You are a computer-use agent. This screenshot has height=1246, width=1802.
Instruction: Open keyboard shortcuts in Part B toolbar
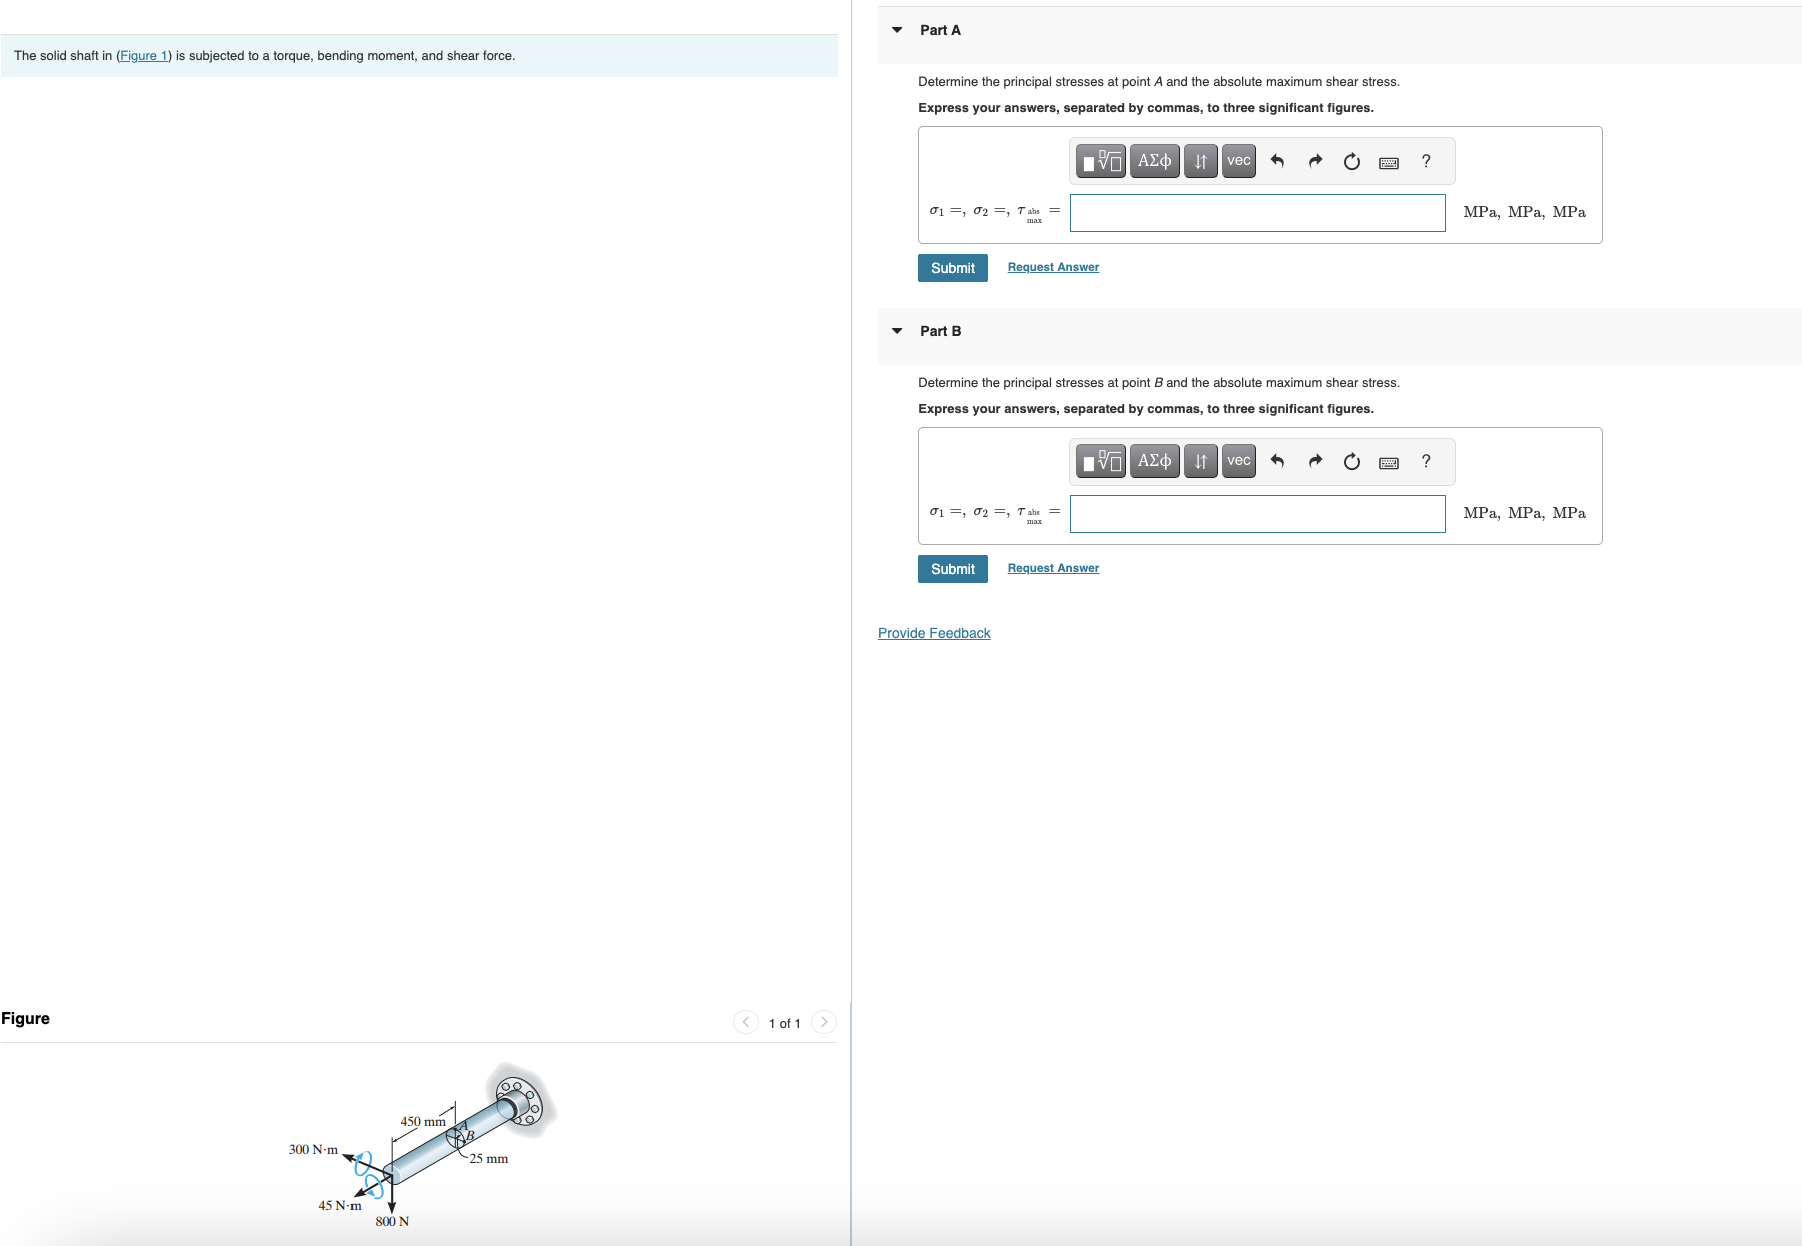pos(1389,462)
